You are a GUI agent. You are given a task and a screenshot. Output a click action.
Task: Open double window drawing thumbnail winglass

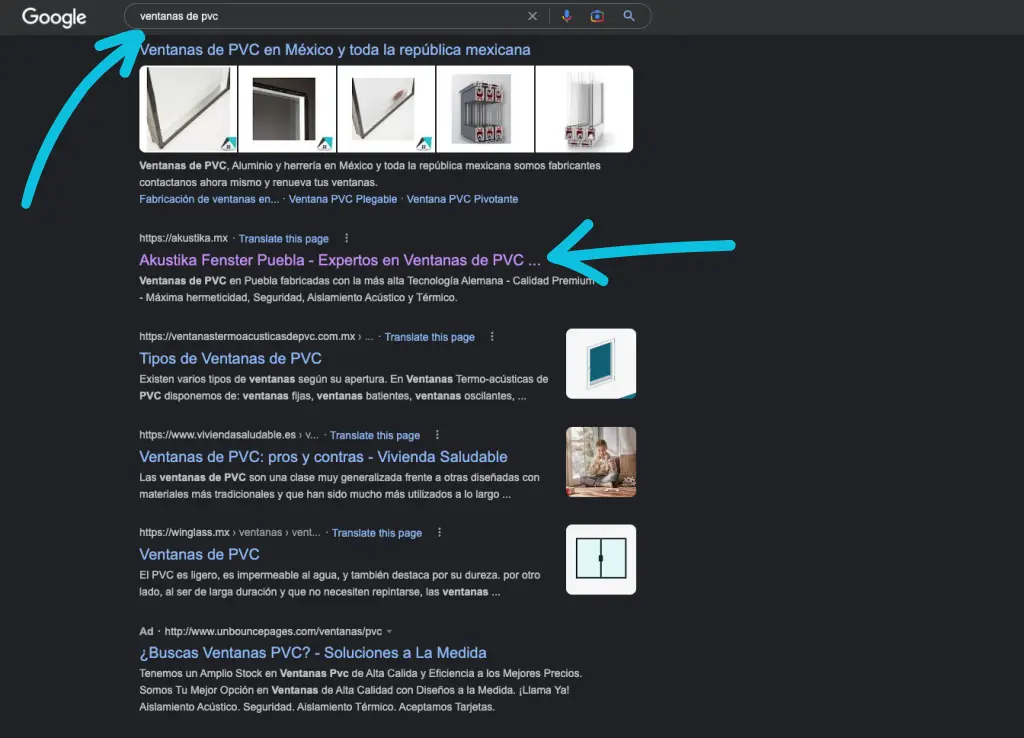tap(601, 560)
